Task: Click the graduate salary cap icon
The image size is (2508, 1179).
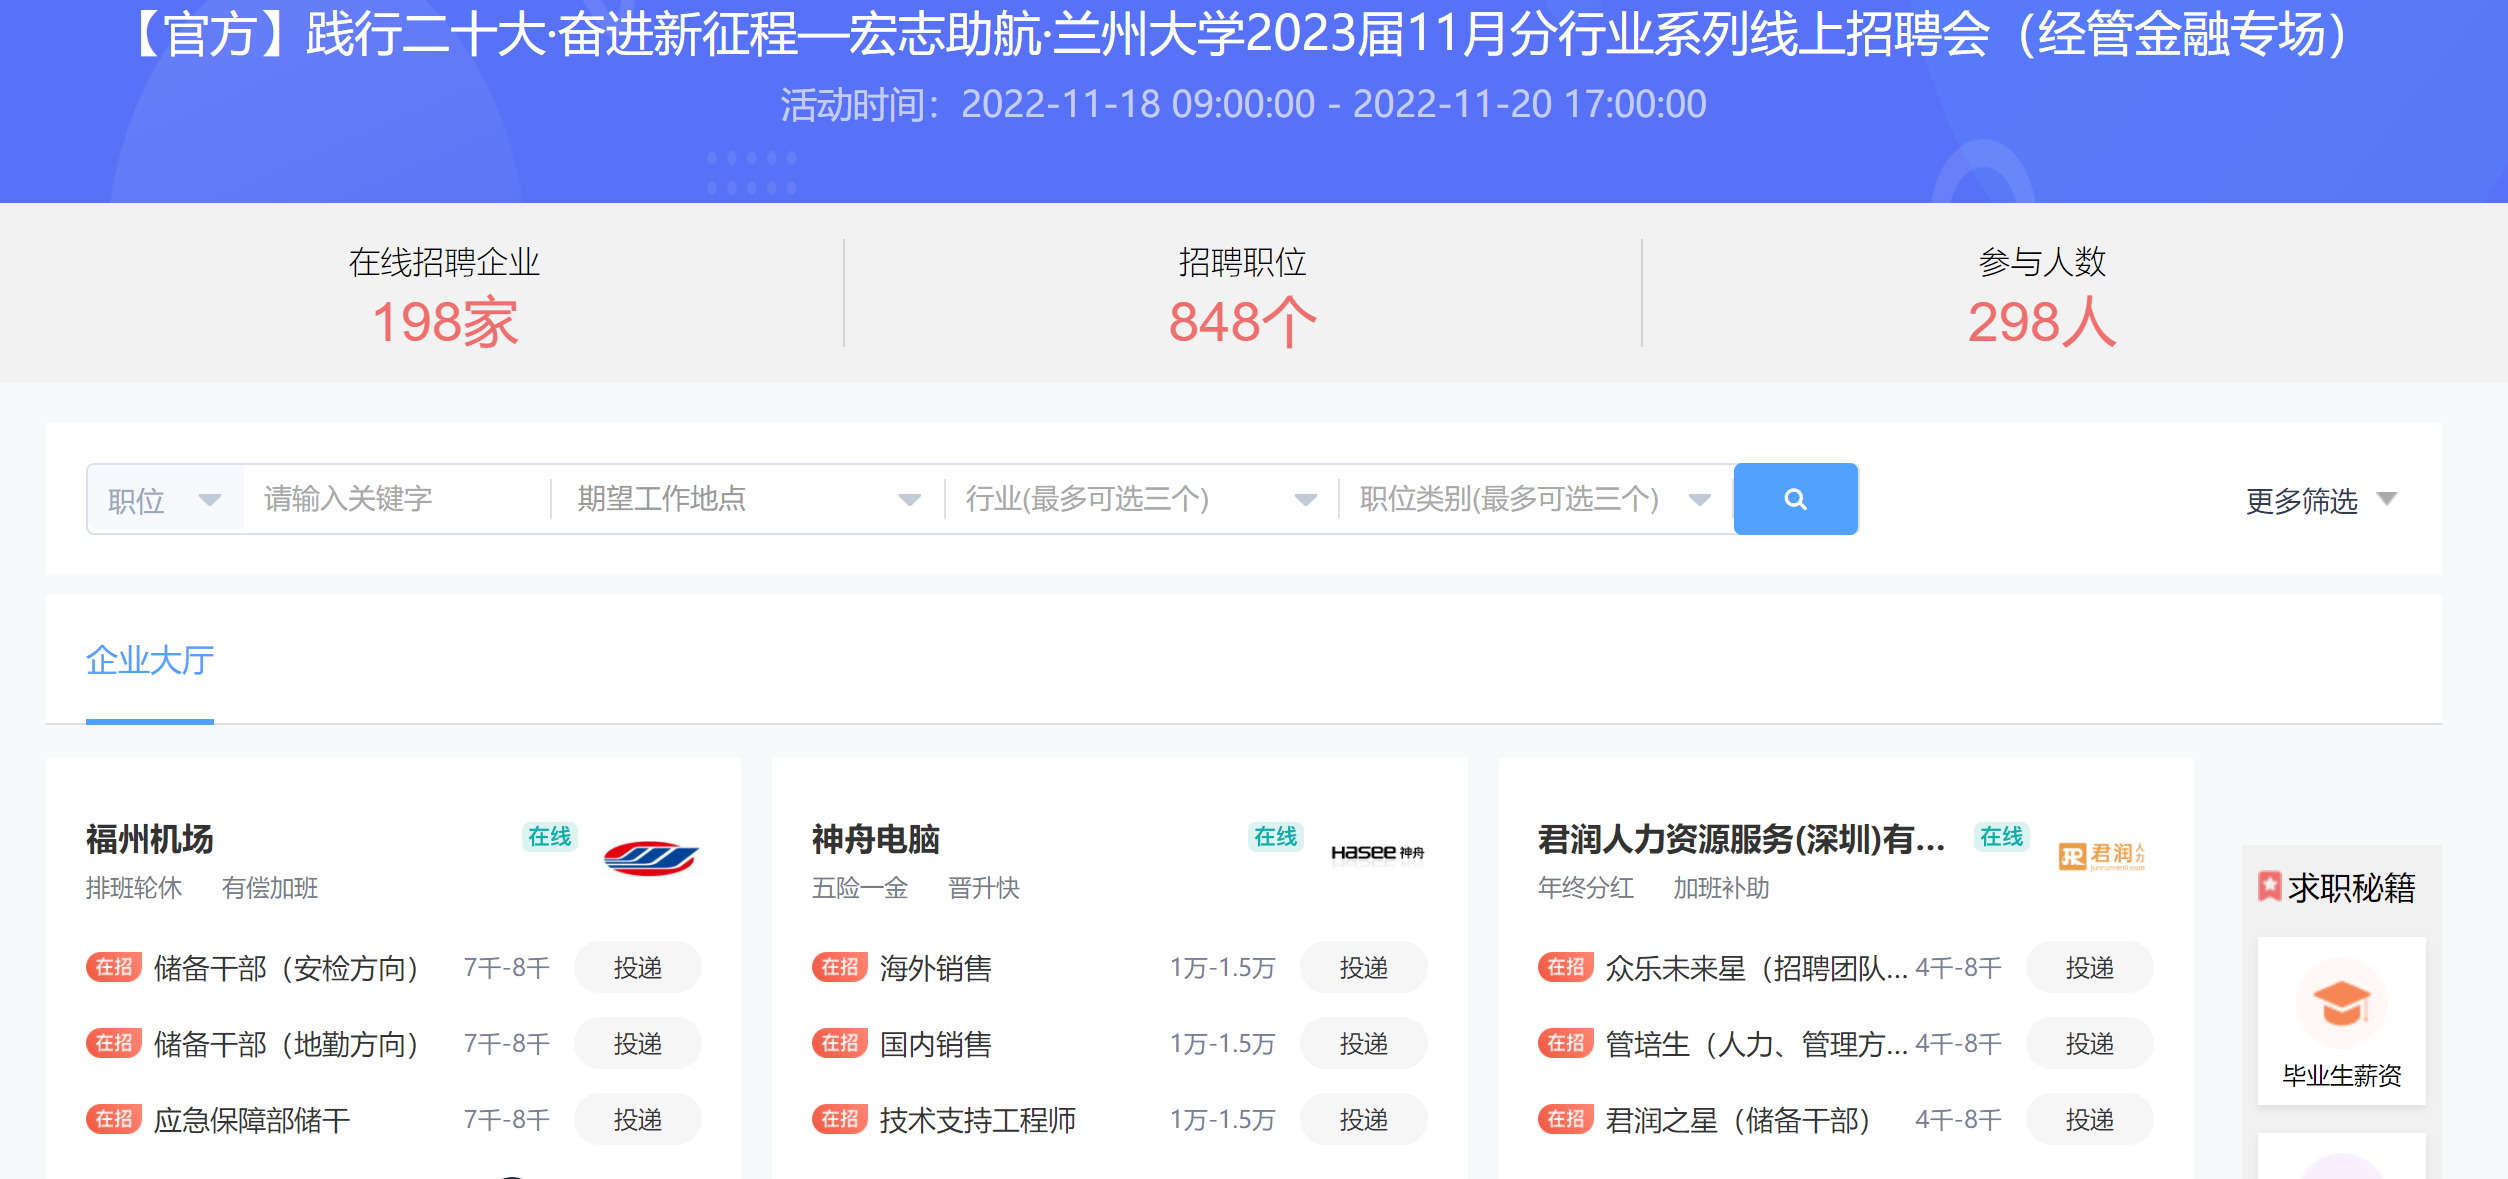Action: (x=2341, y=1003)
